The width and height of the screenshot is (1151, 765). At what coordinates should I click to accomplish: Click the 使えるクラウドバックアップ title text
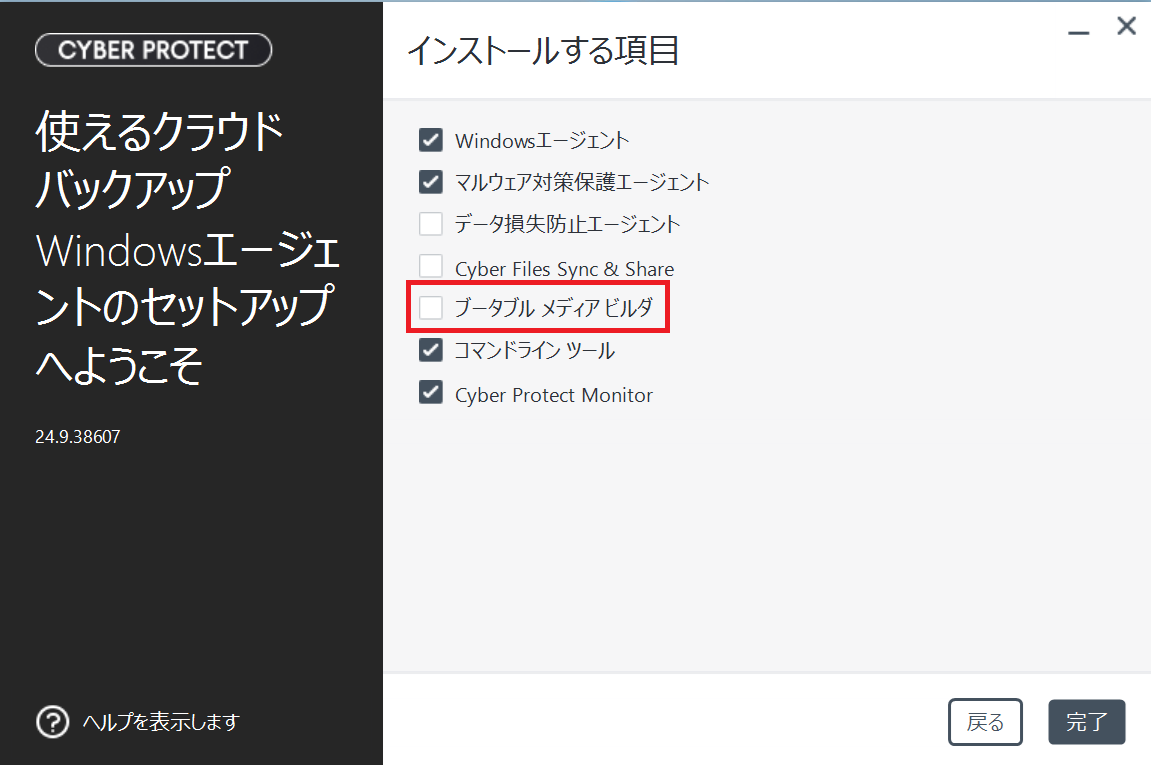click(x=159, y=160)
